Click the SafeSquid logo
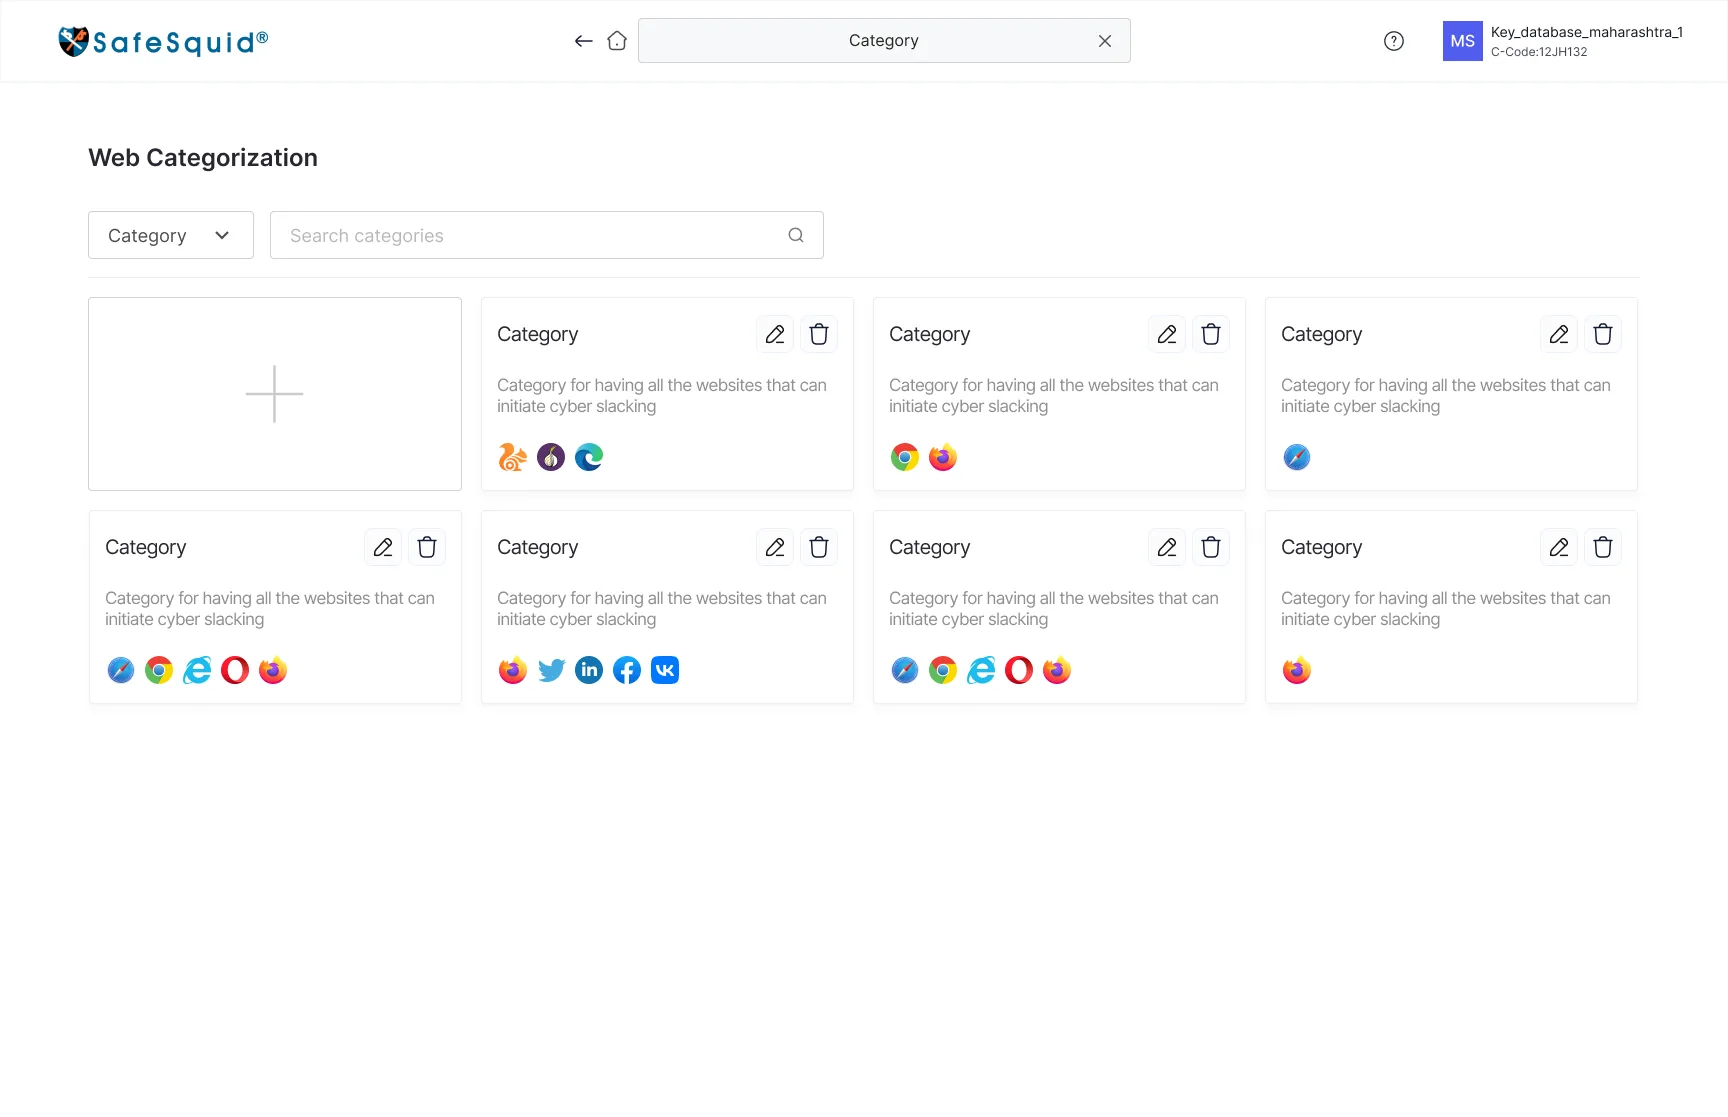Viewport: 1728px width, 1117px height. 163,41
